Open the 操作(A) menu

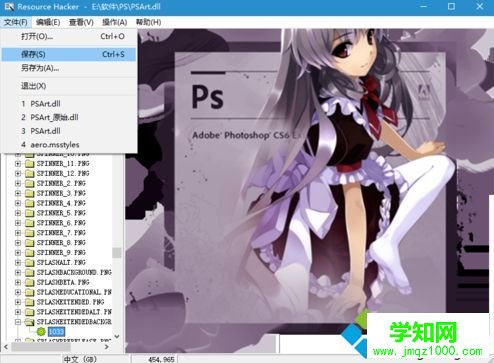[114, 22]
